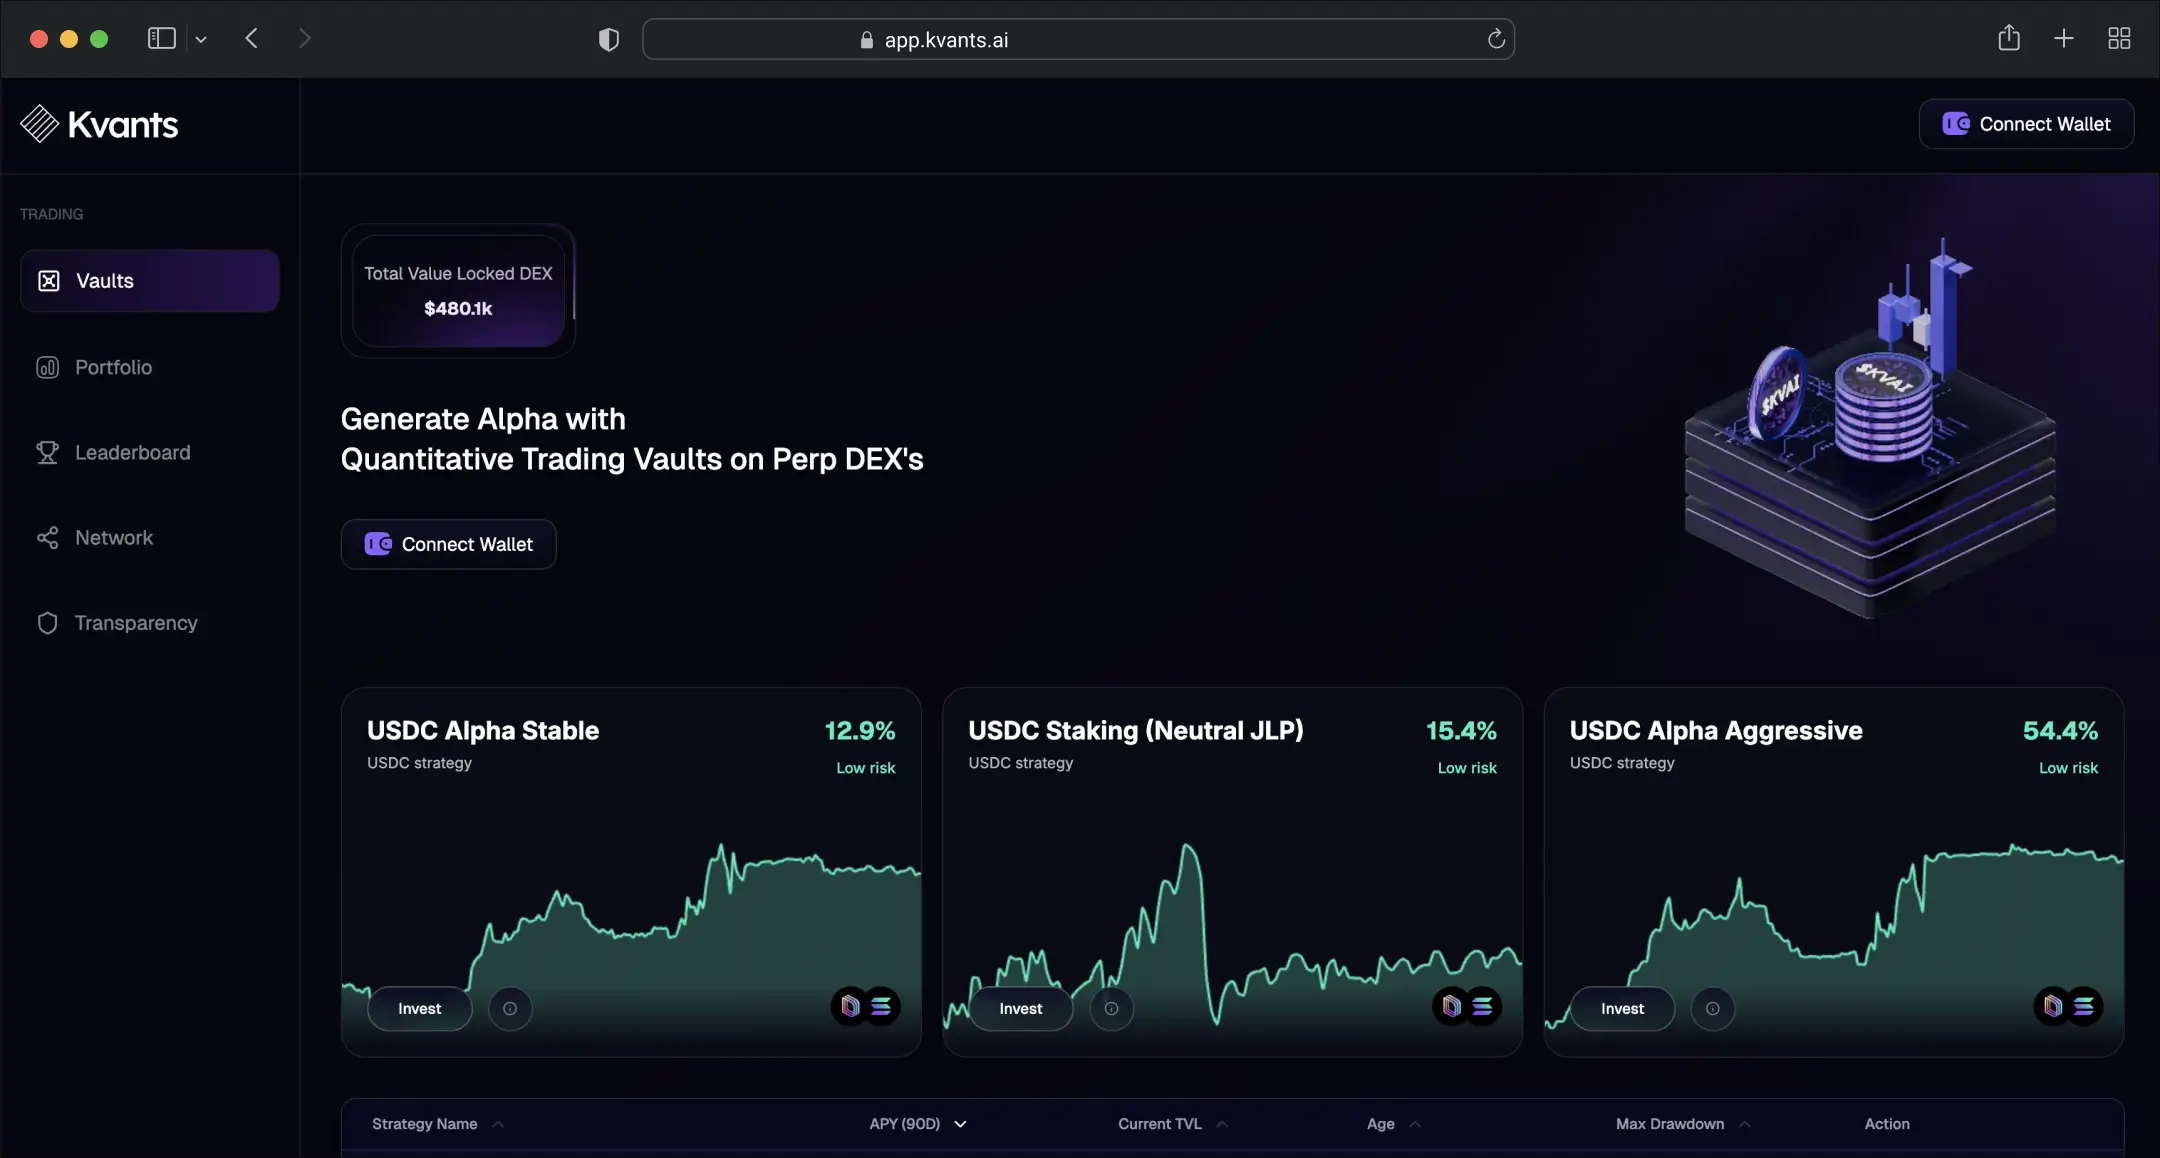Show Safari tab overview grid
Screen dimensions: 2160x1158
pyautogui.click(x=2119, y=38)
